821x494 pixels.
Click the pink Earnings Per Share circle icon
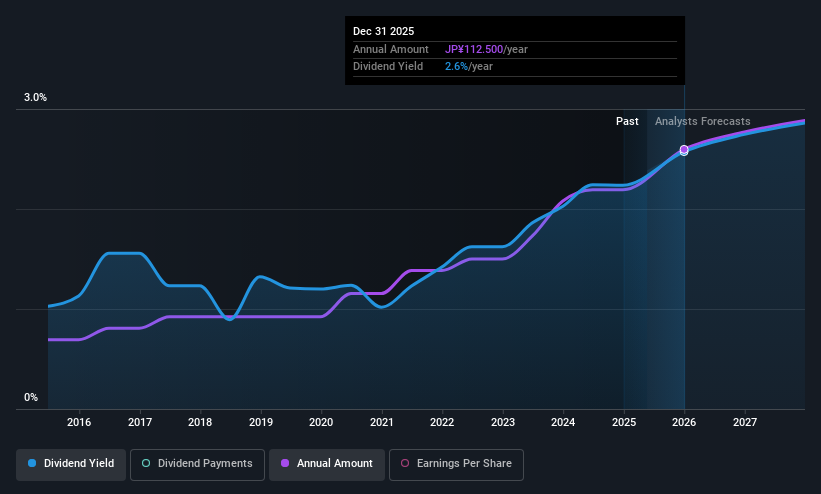click(x=405, y=463)
